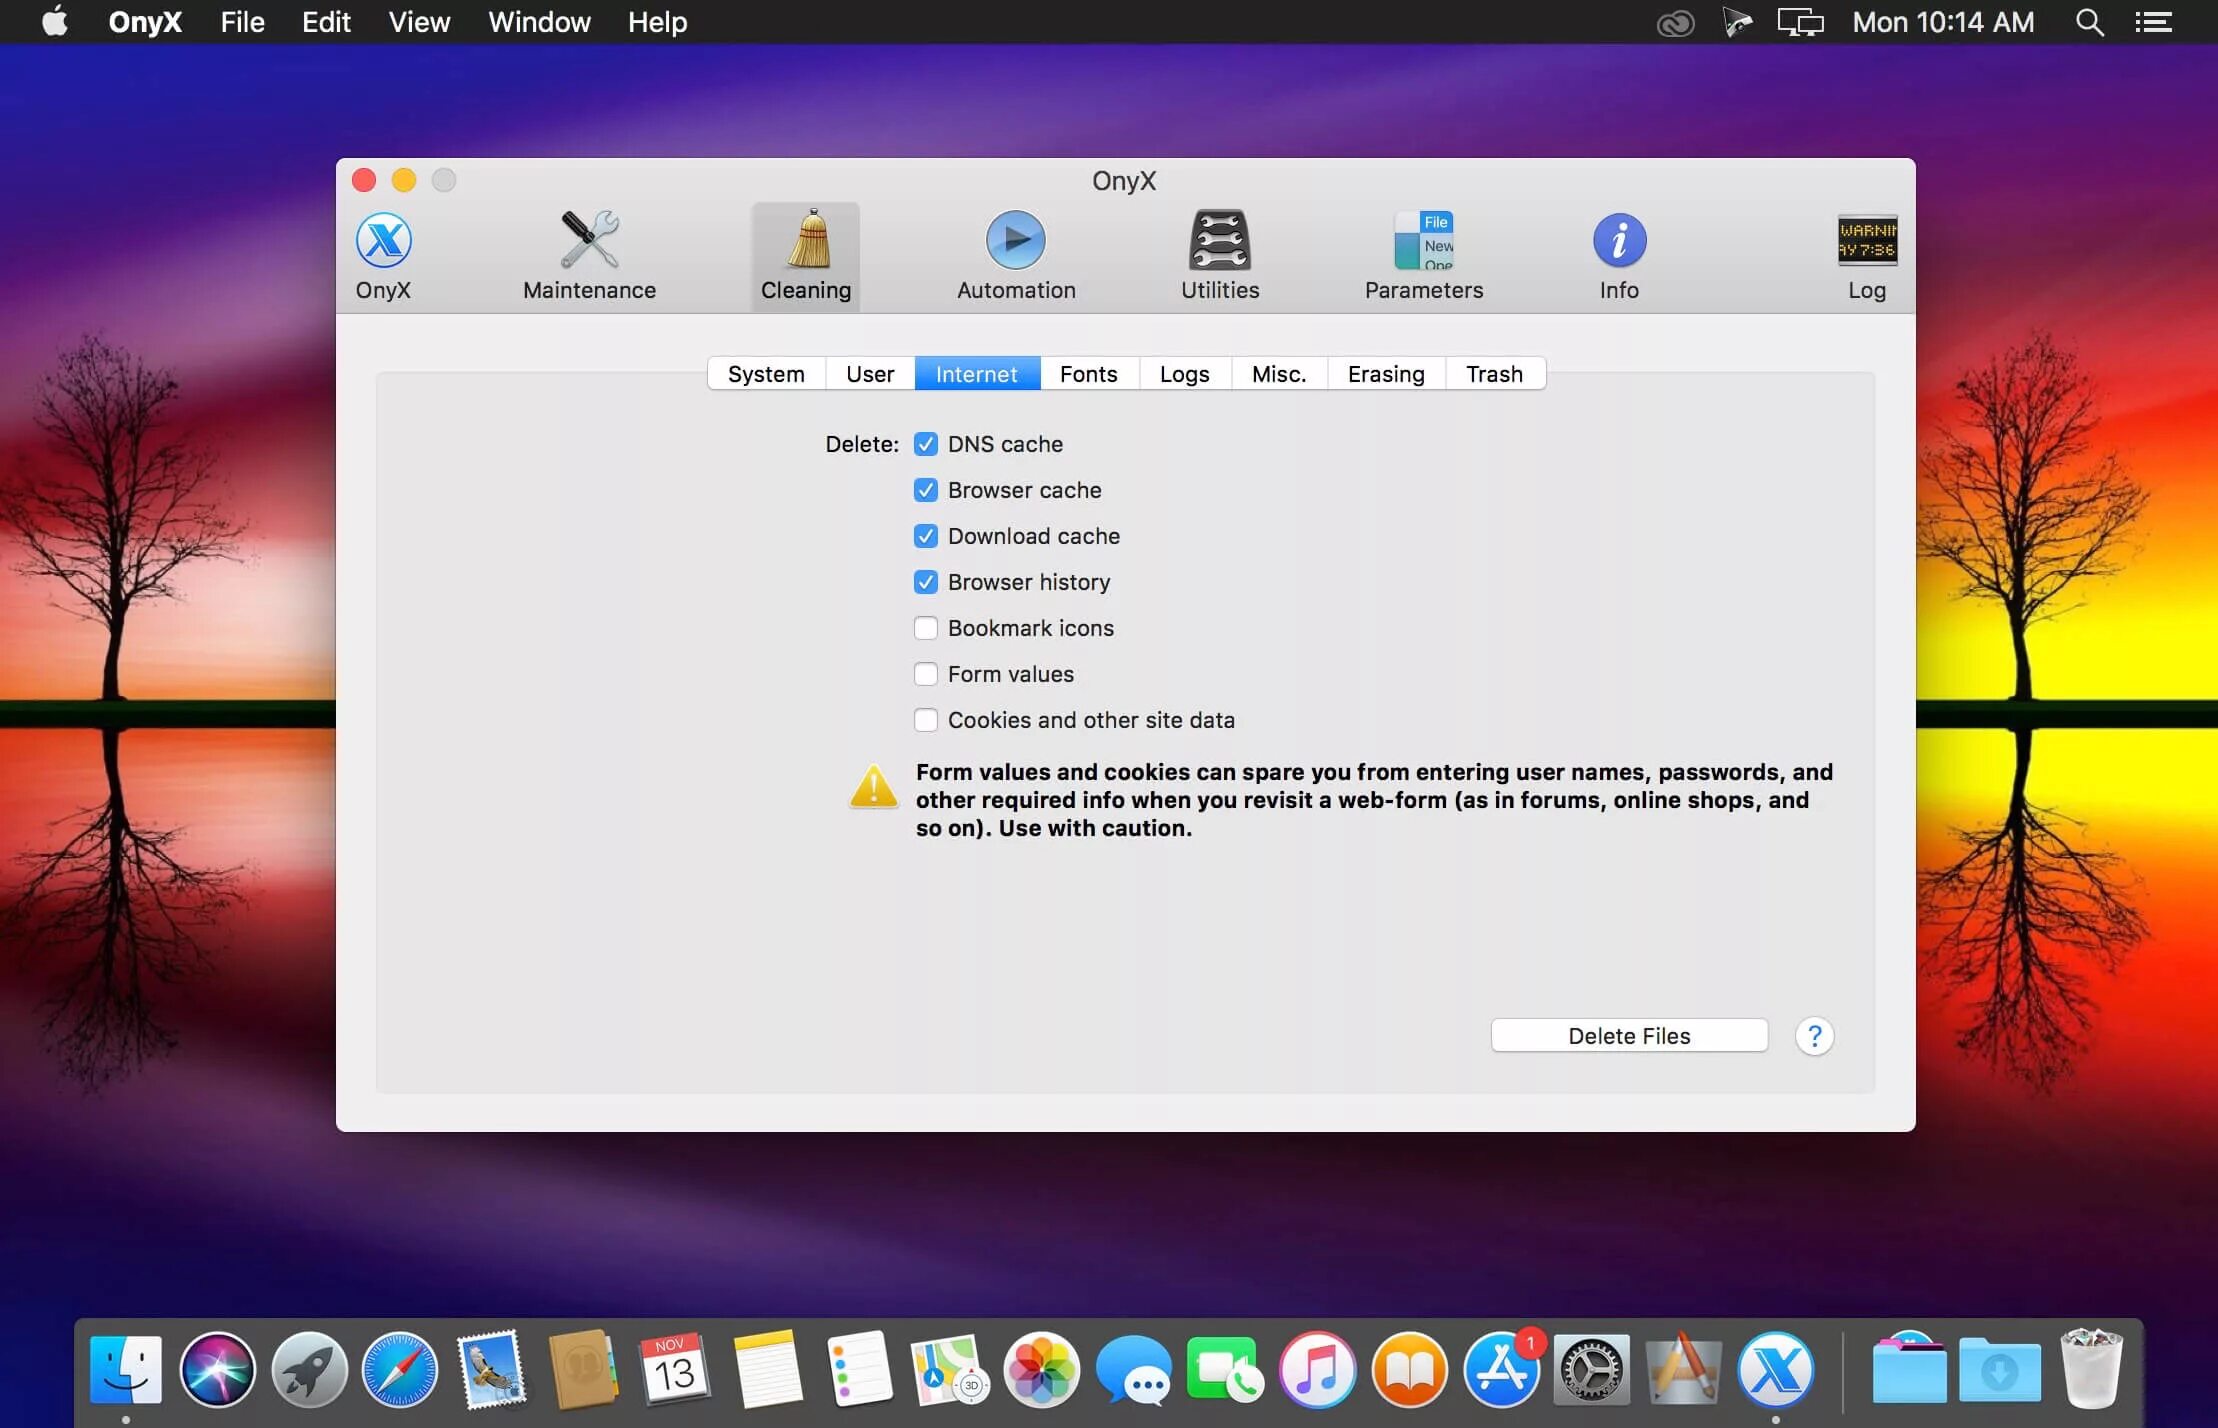The image size is (2218, 1428).
Task: Click the question mark help button
Action: click(x=1814, y=1036)
